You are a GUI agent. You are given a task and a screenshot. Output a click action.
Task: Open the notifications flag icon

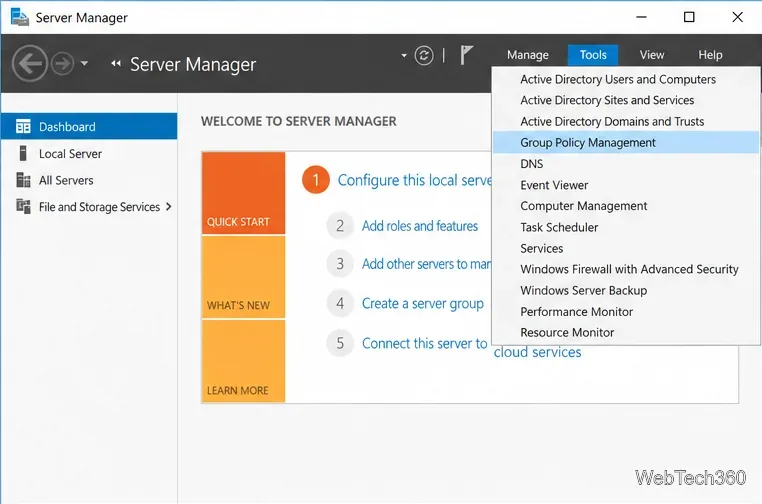coord(466,55)
